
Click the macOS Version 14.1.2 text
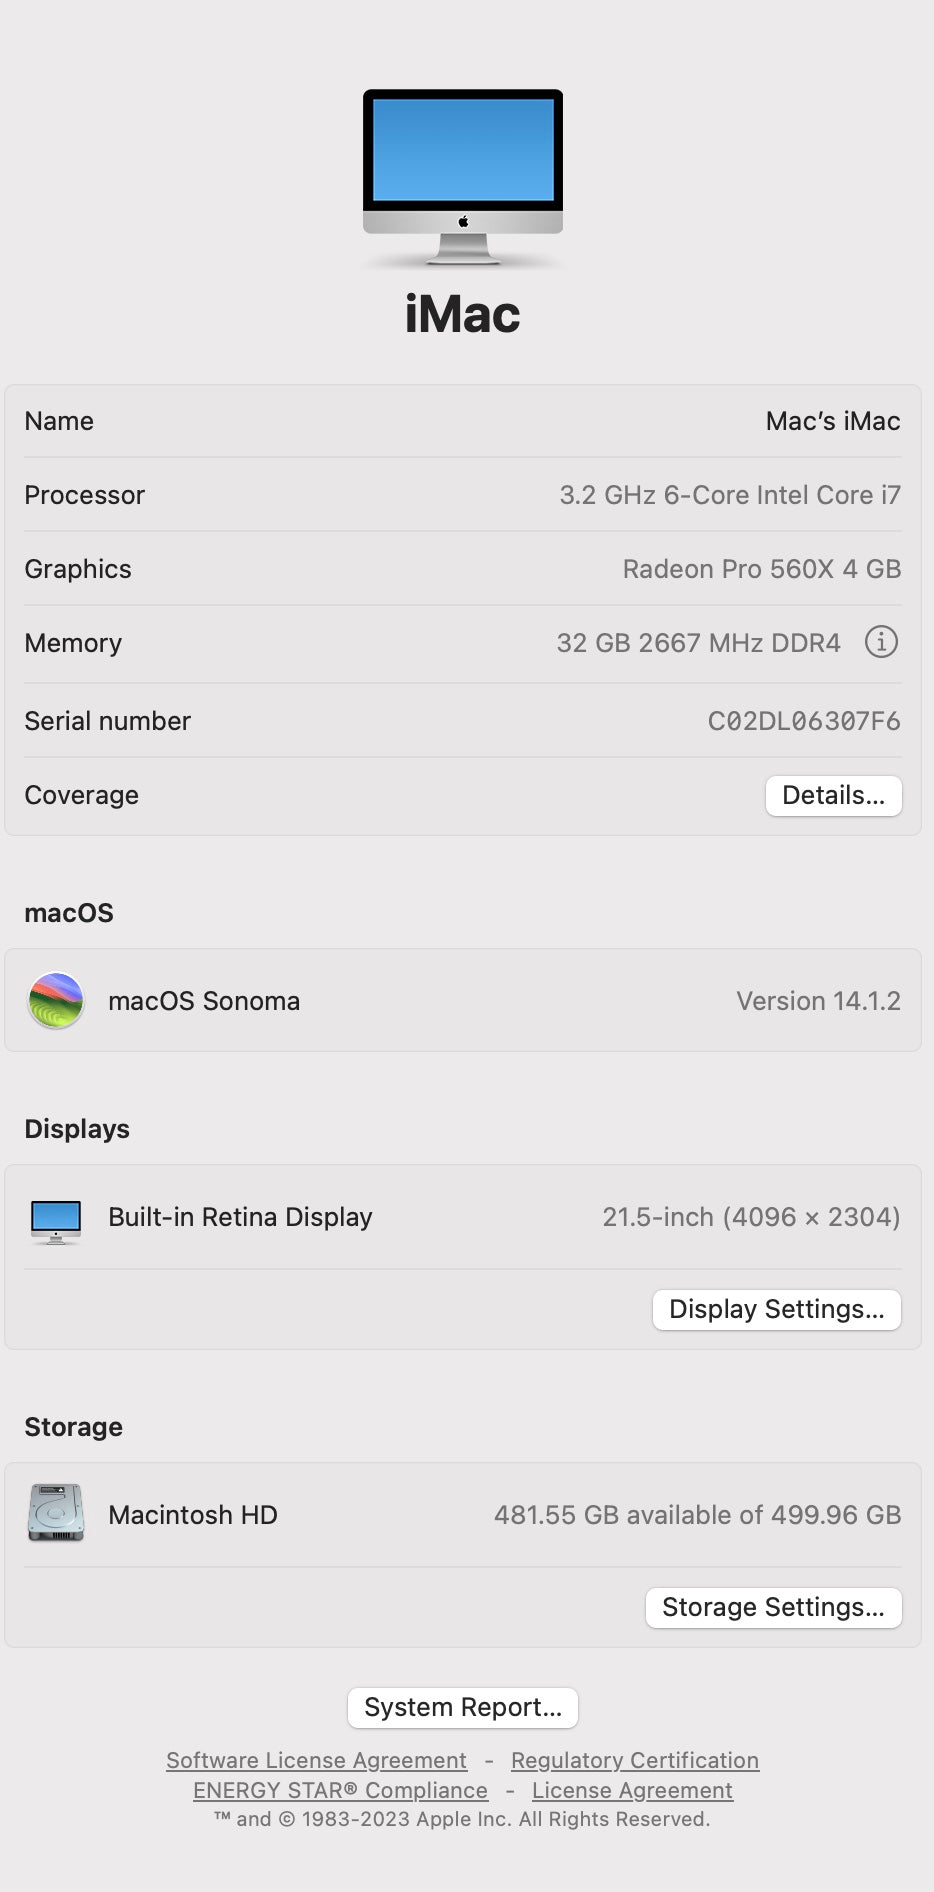pyautogui.click(x=816, y=1001)
